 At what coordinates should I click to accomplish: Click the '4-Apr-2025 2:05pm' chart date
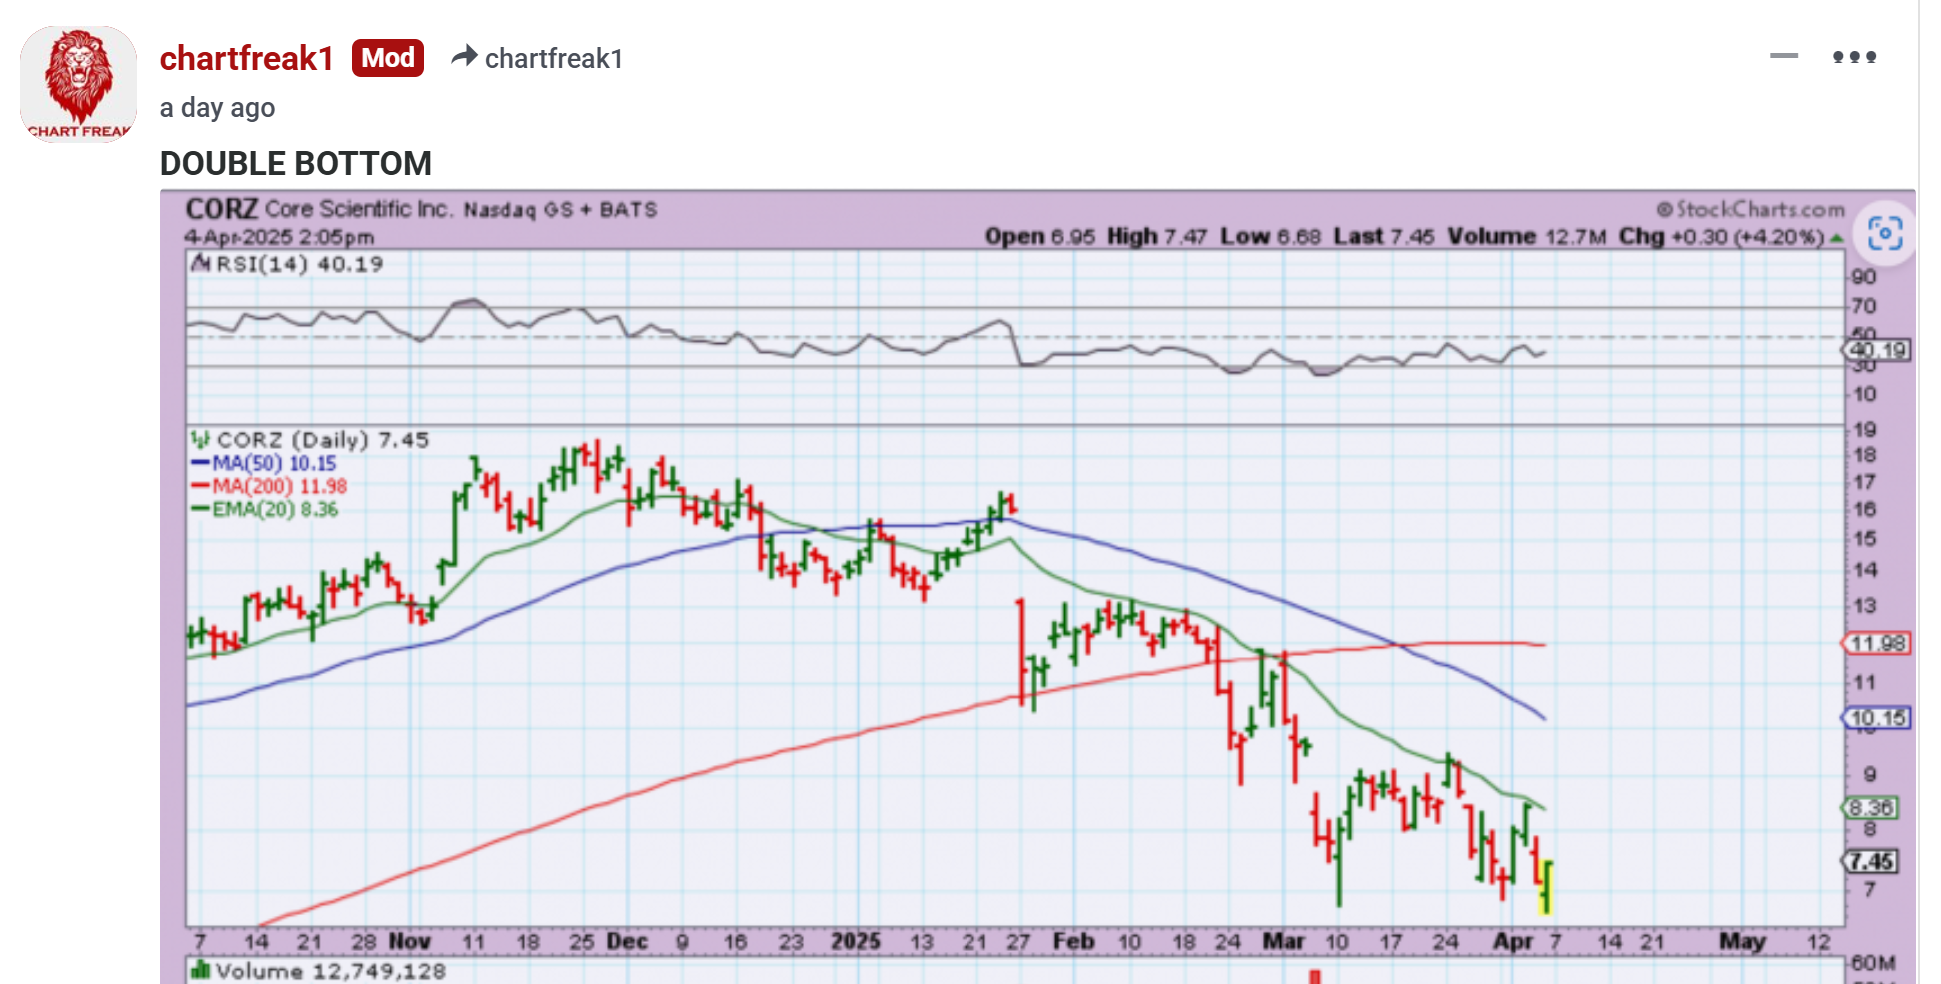(279, 237)
